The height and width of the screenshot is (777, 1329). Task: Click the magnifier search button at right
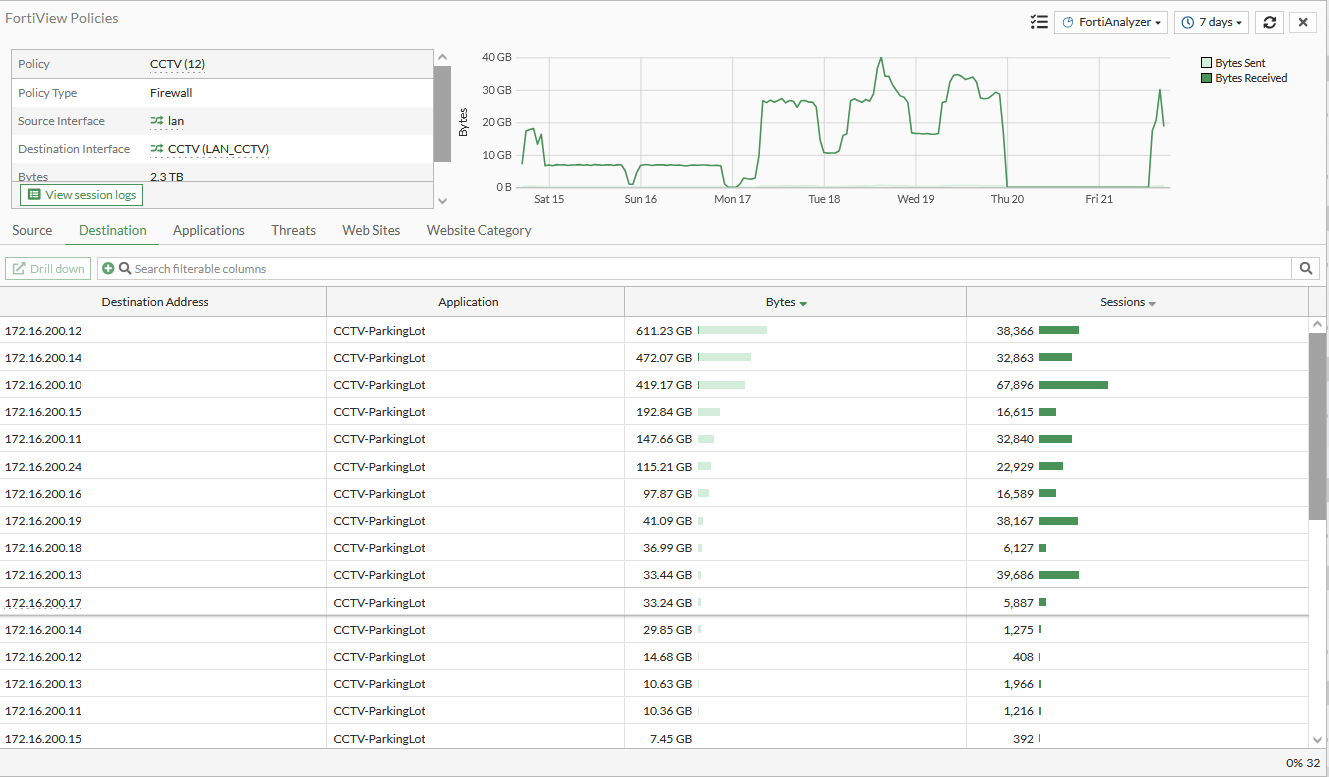[x=1305, y=268]
